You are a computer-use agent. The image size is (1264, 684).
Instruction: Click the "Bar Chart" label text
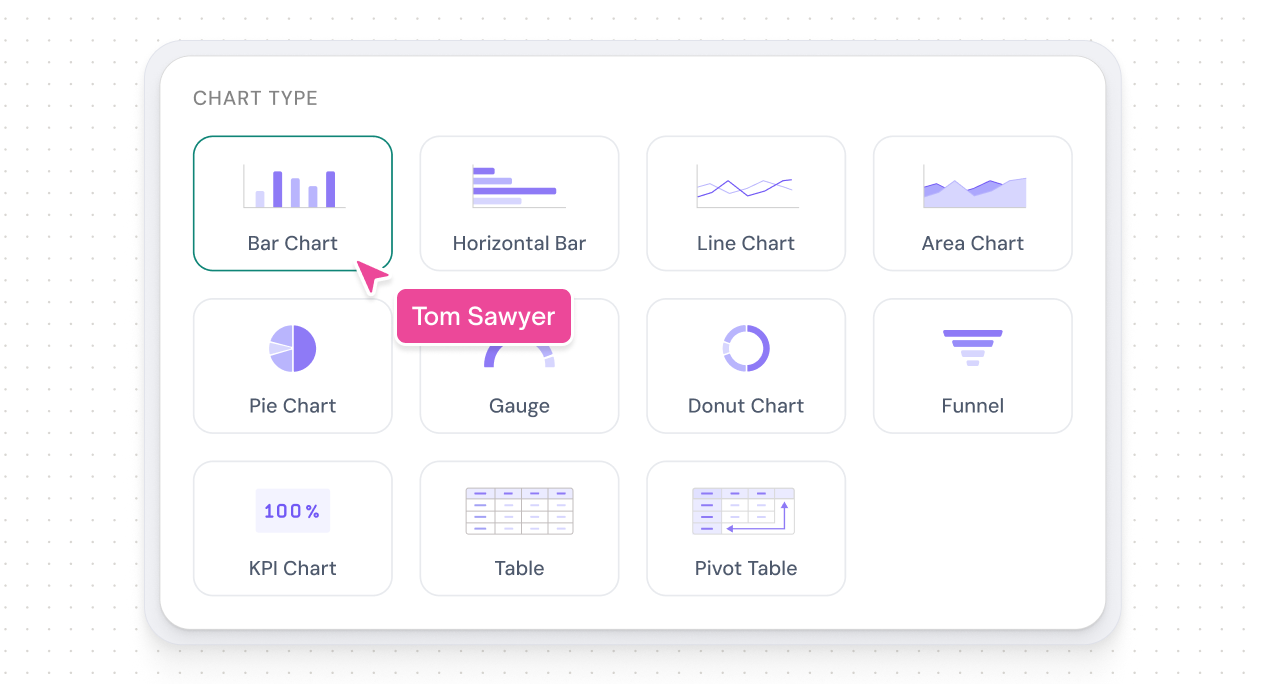[x=293, y=243]
